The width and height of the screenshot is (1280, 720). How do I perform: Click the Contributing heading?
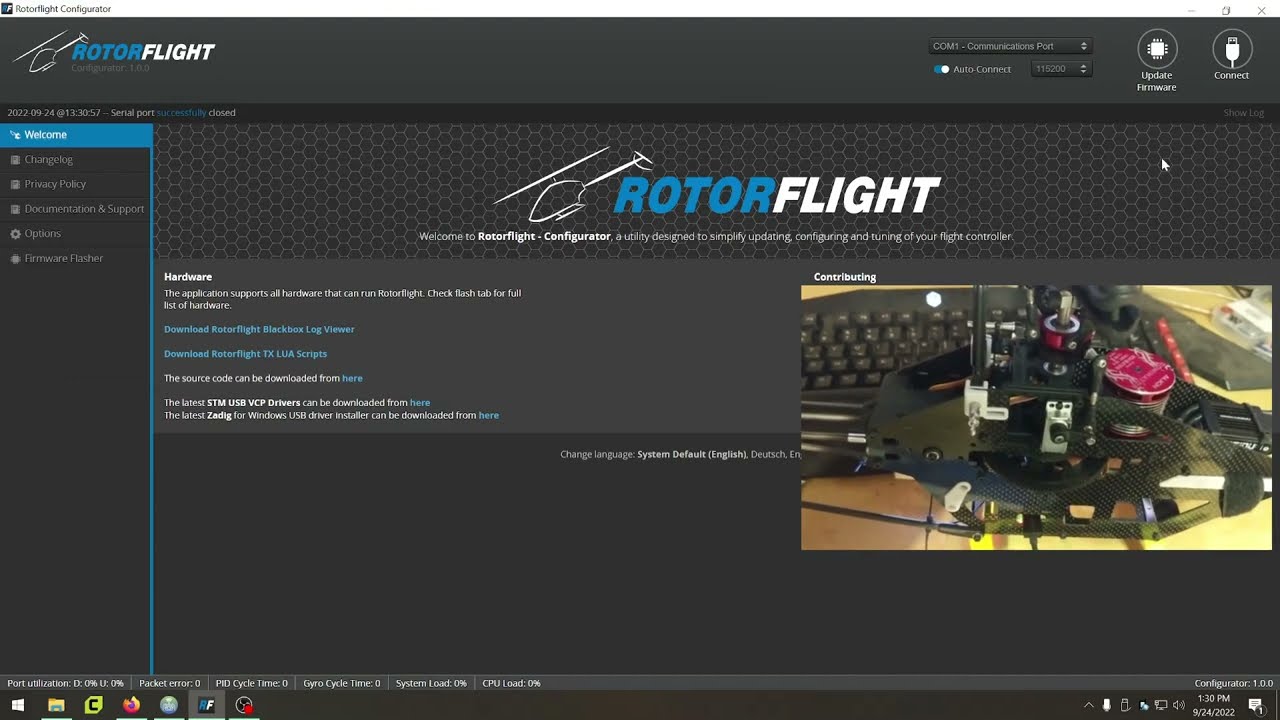point(845,277)
